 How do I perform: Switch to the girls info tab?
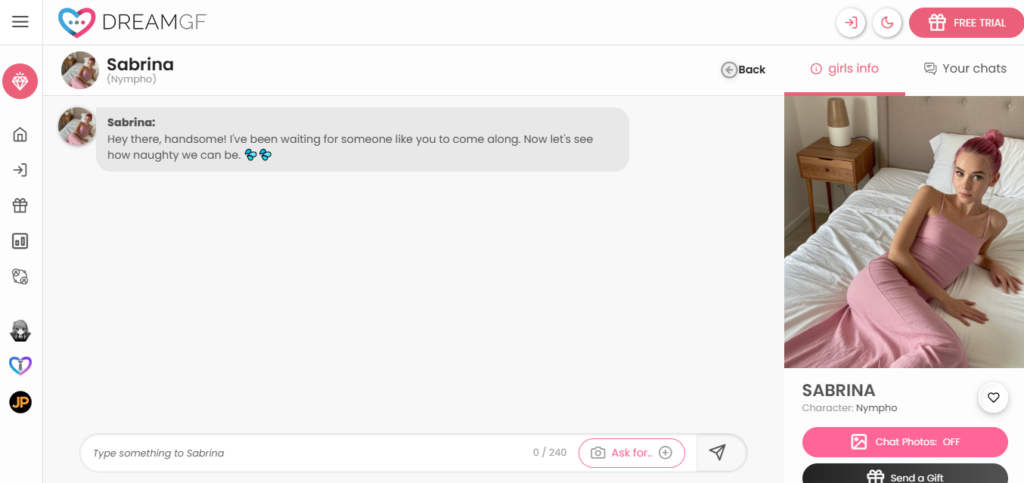click(x=844, y=69)
